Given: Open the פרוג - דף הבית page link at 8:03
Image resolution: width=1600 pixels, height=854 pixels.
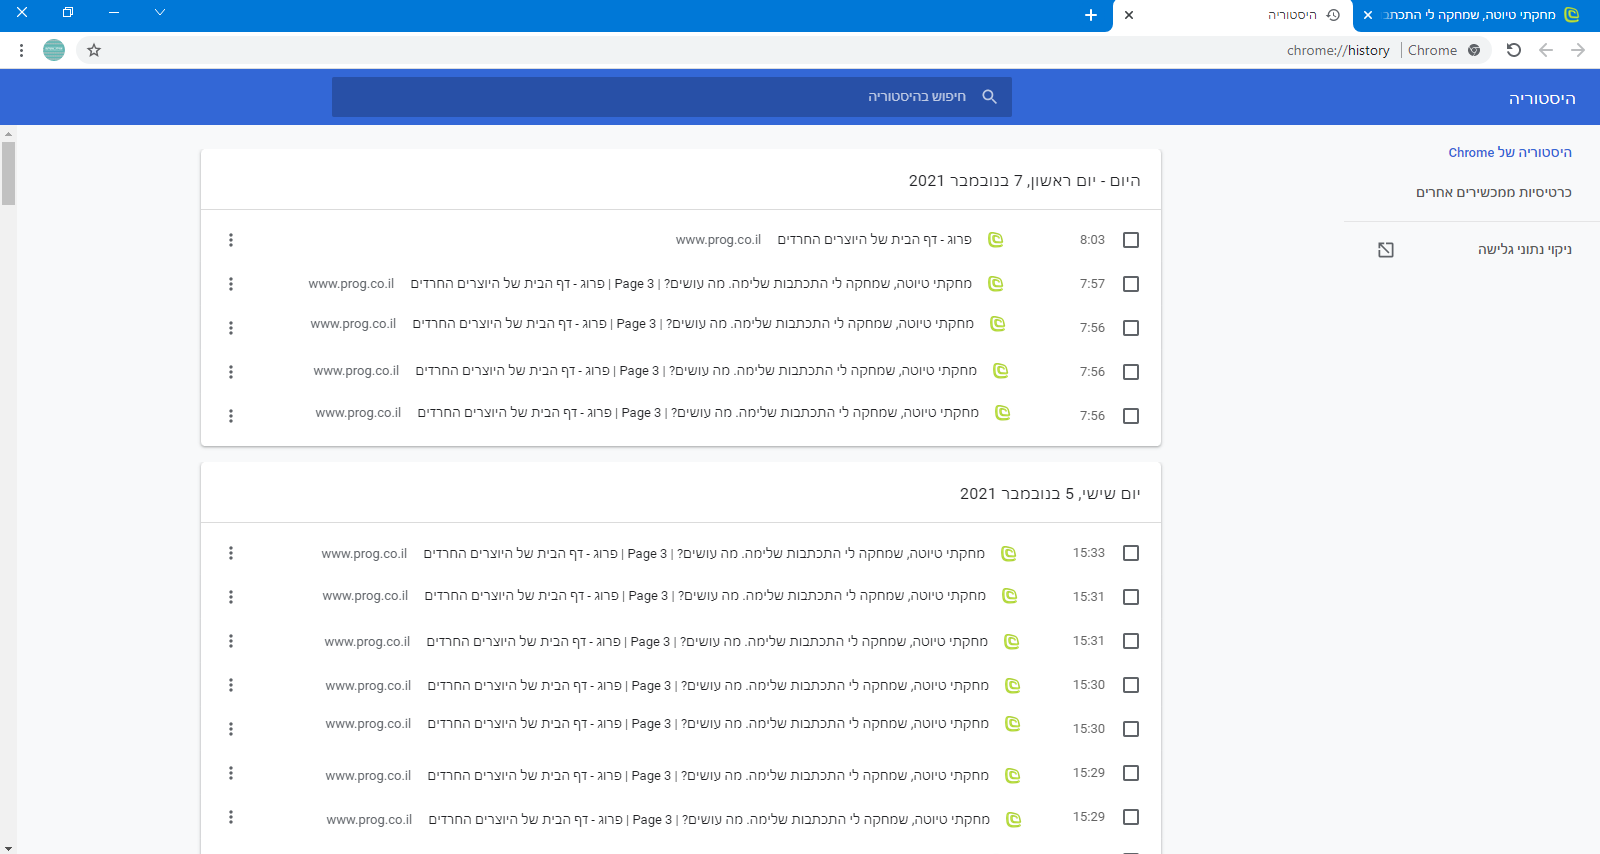Looking at the screenshot, I should 875,240.
